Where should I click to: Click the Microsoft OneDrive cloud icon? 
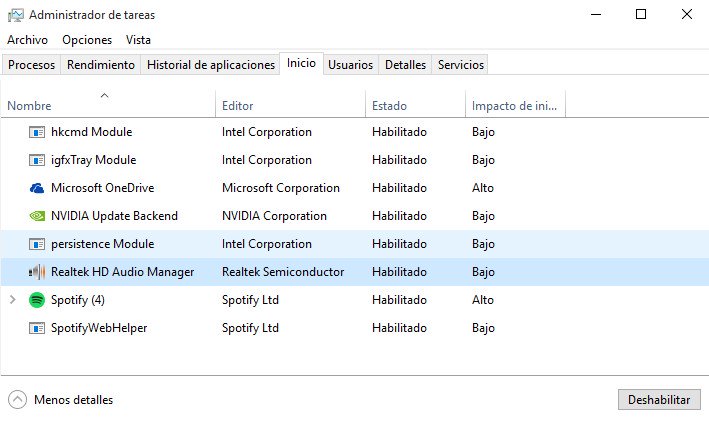pos(37,188)
